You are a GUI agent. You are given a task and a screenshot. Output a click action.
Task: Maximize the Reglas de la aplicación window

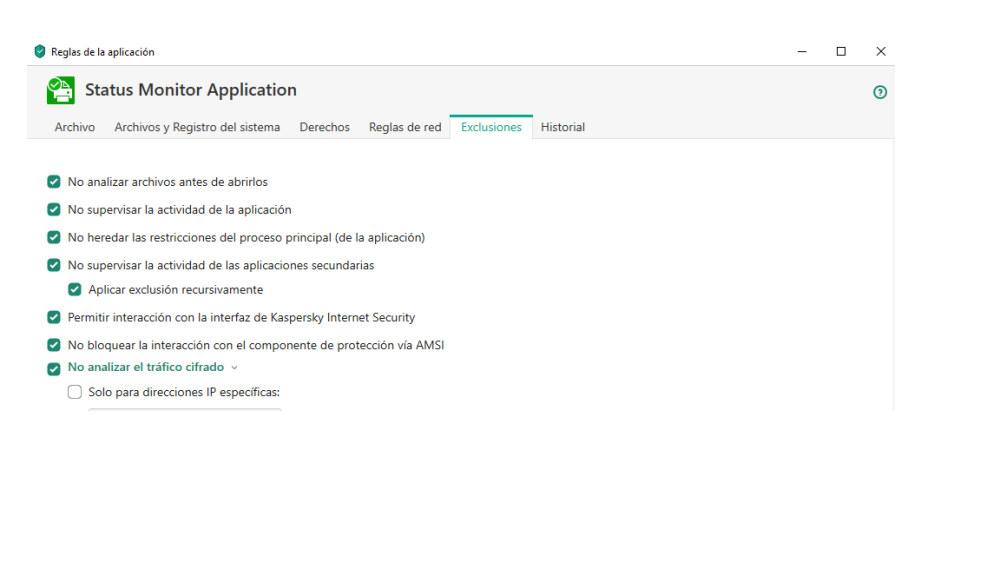click(x=841, y=52)
